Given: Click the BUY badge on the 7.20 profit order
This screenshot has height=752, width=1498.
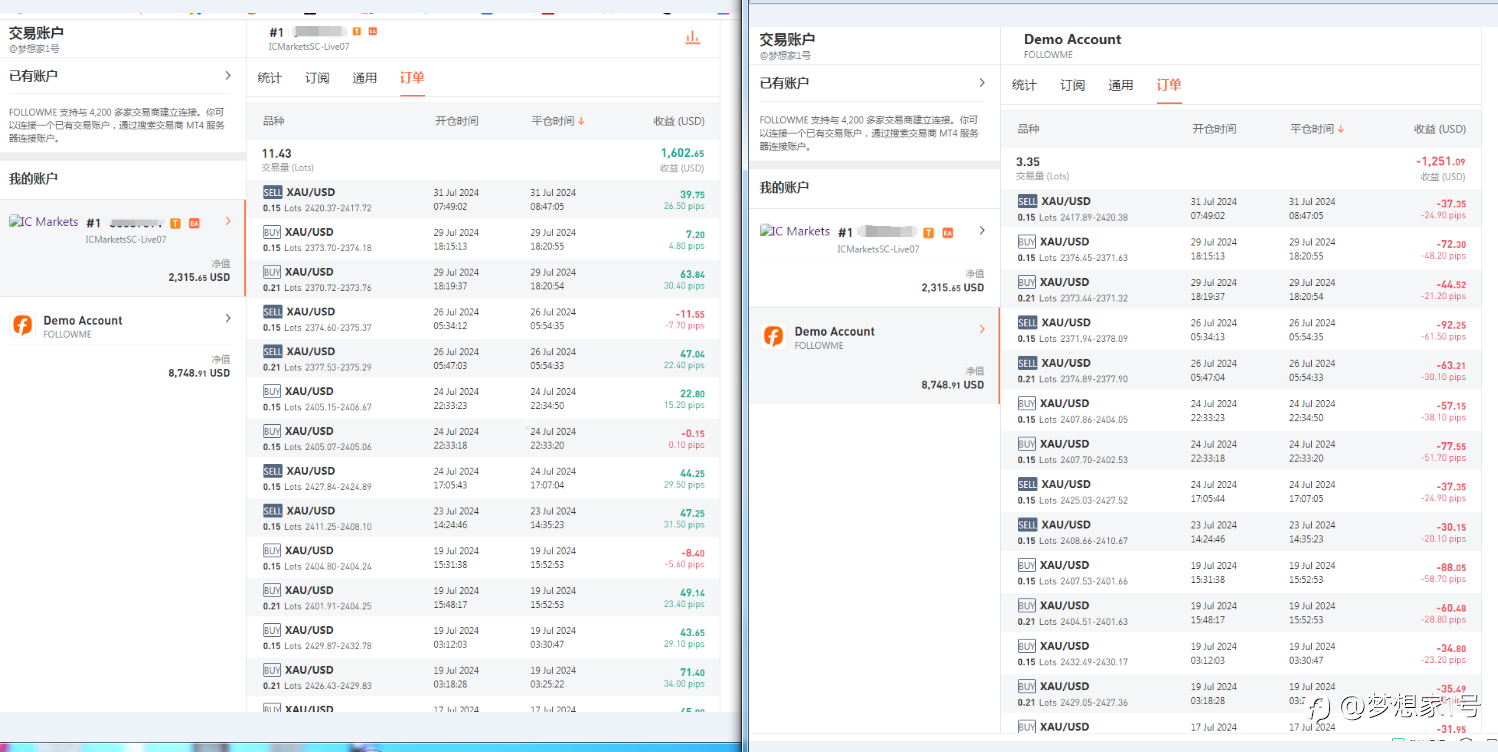Looking at the screenshot, I should pos(272,232).
